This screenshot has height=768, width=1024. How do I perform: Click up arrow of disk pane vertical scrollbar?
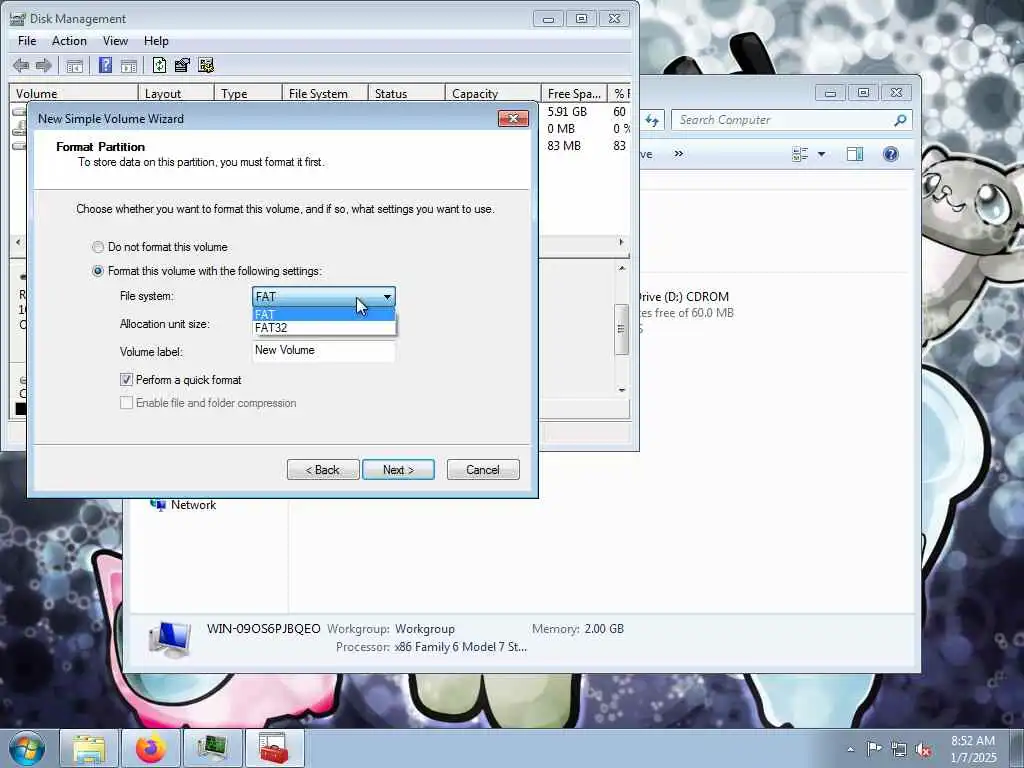pyautogui.click(x=622, y=268)
